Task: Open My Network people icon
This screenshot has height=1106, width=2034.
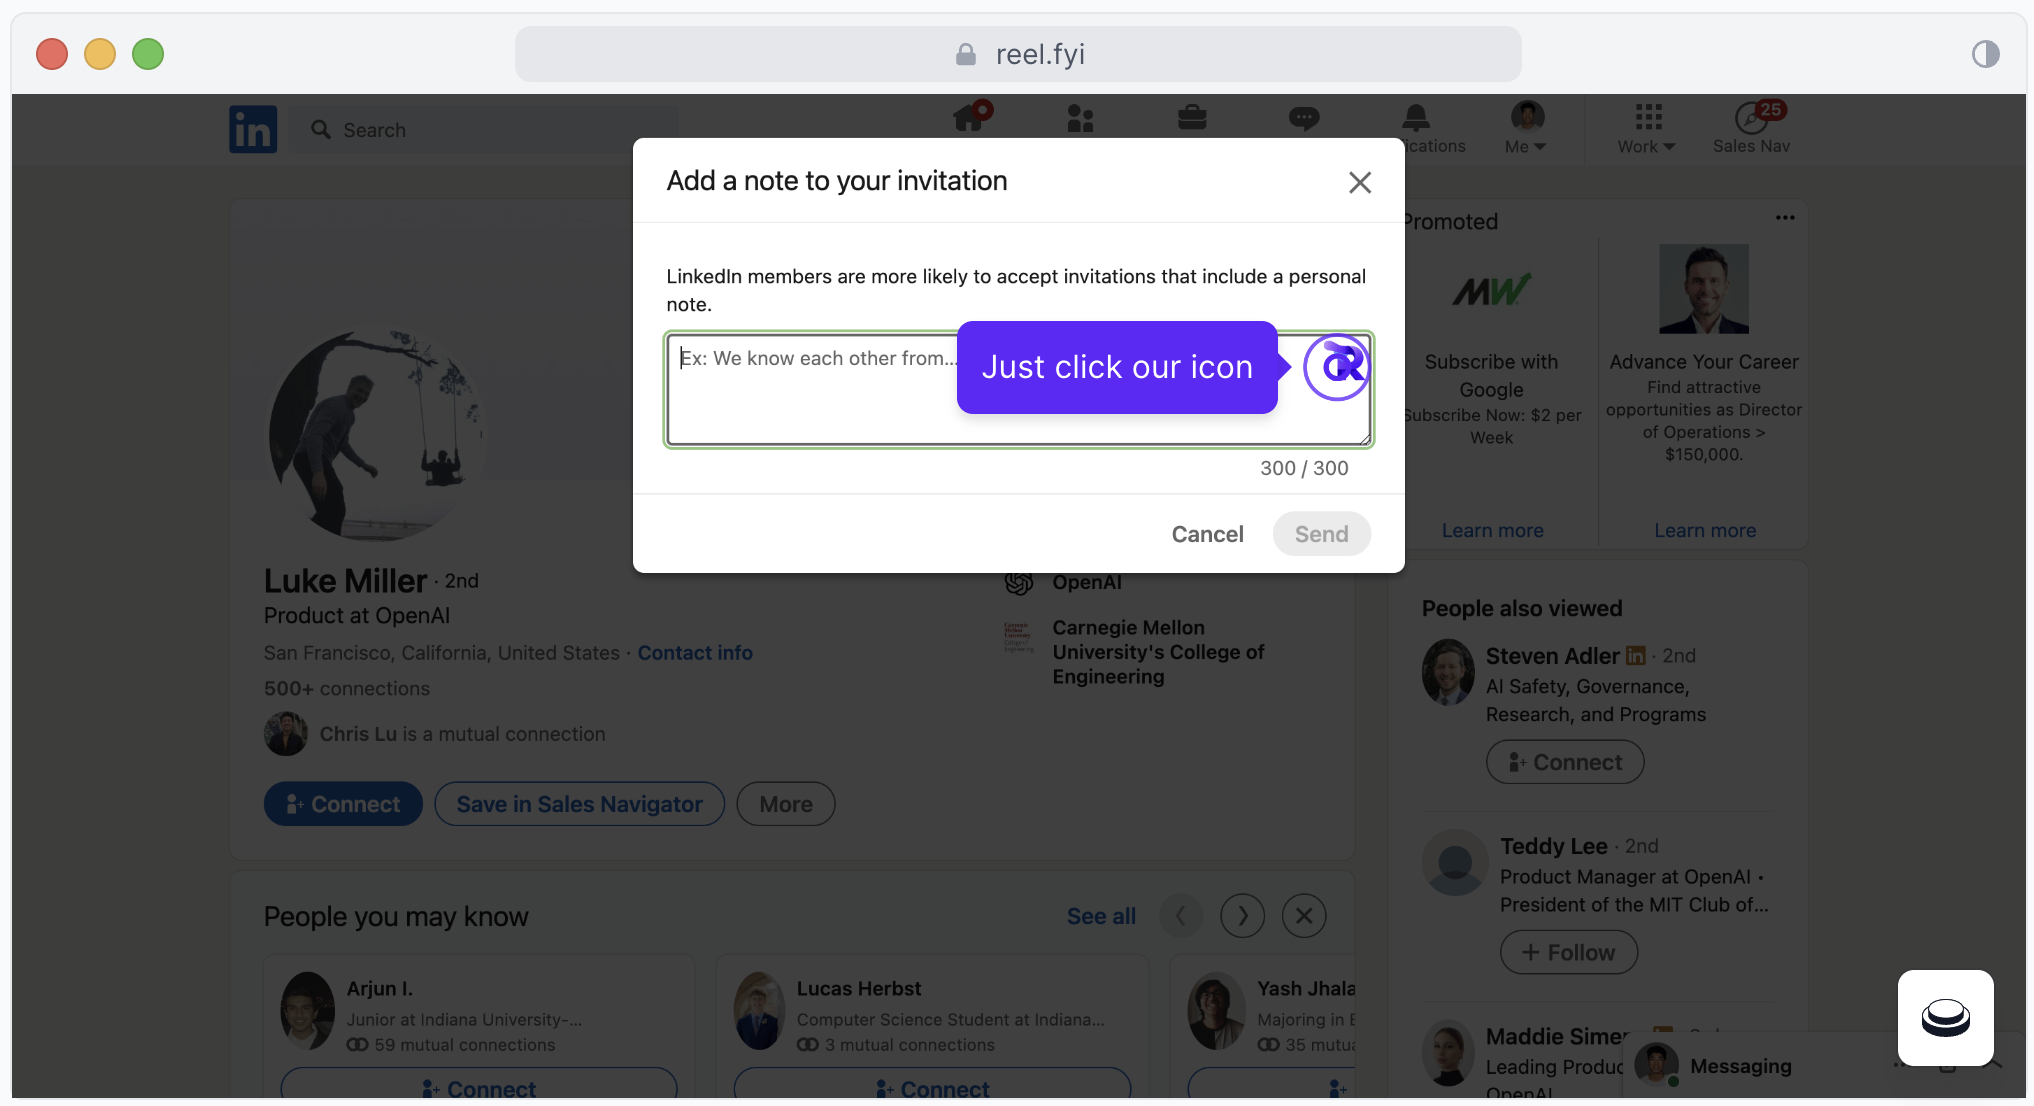Action: click(1080, 119)
